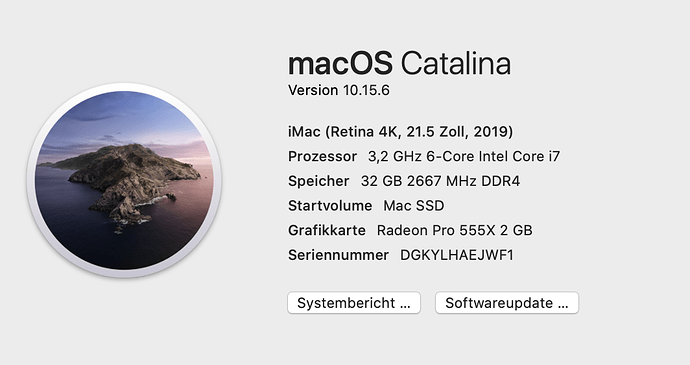Click the 21.5 Zoll, 2019 model text

[x=459, y=132]
